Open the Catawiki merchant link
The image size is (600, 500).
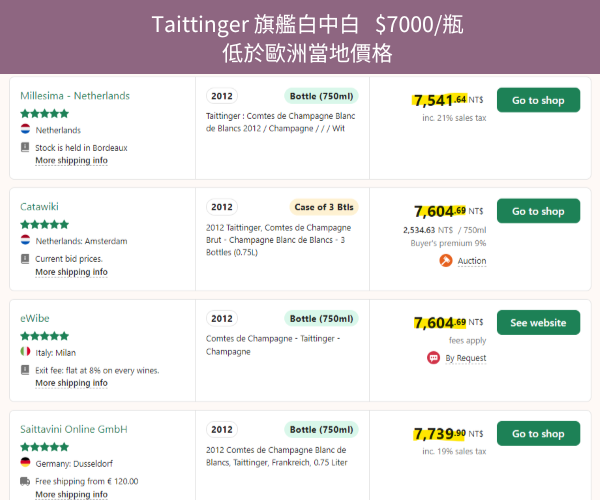point(40,207)
